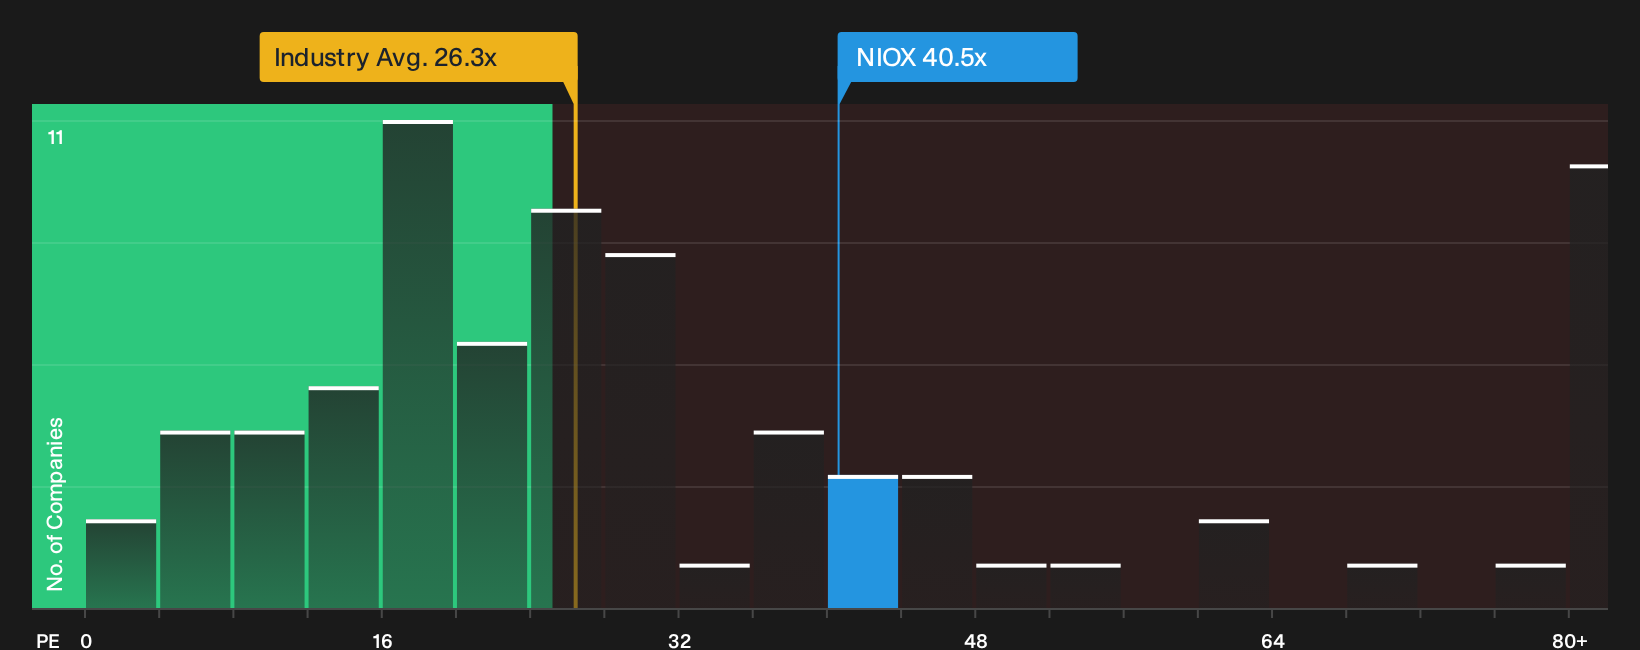Click the first histogram bar near PE 0
The width and height of the screenshot is (1640, 650).
pos(121,564)
